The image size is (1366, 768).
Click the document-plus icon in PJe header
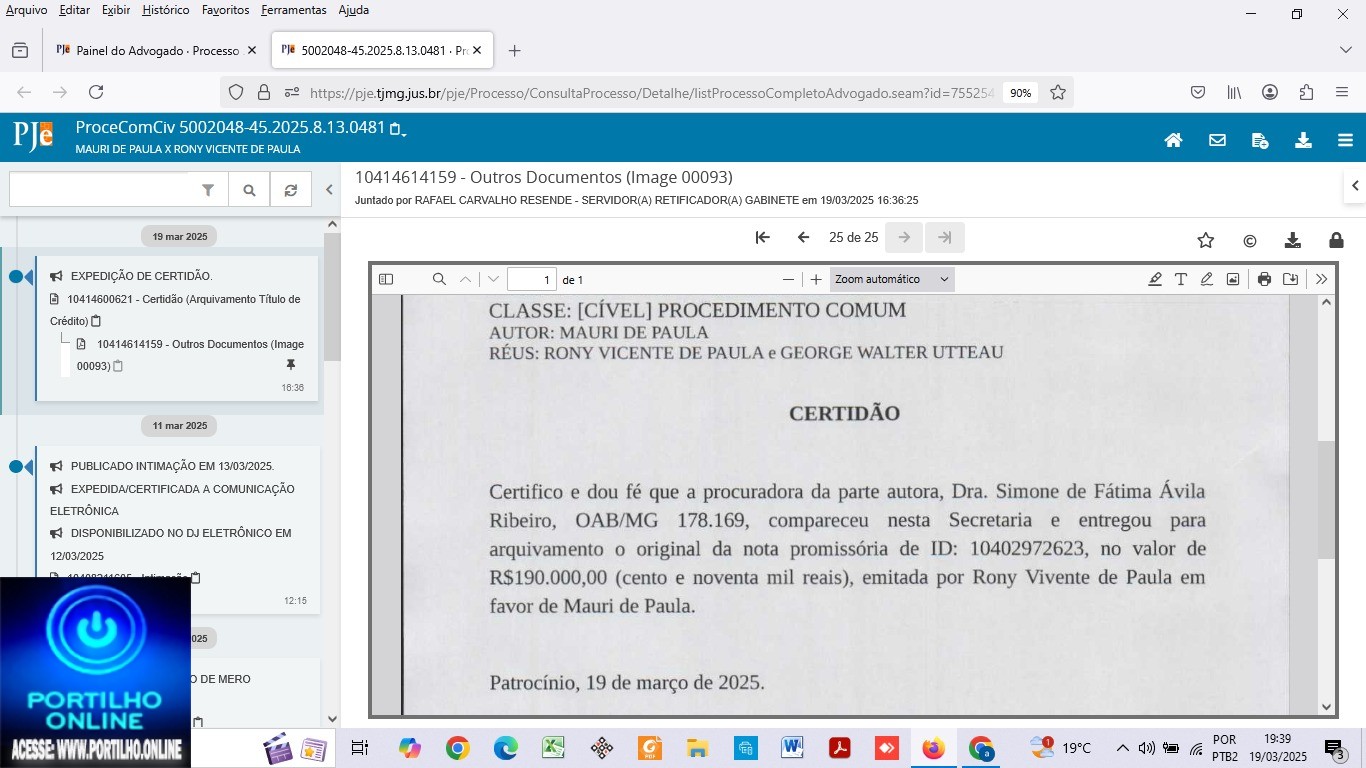point(1260,141)
